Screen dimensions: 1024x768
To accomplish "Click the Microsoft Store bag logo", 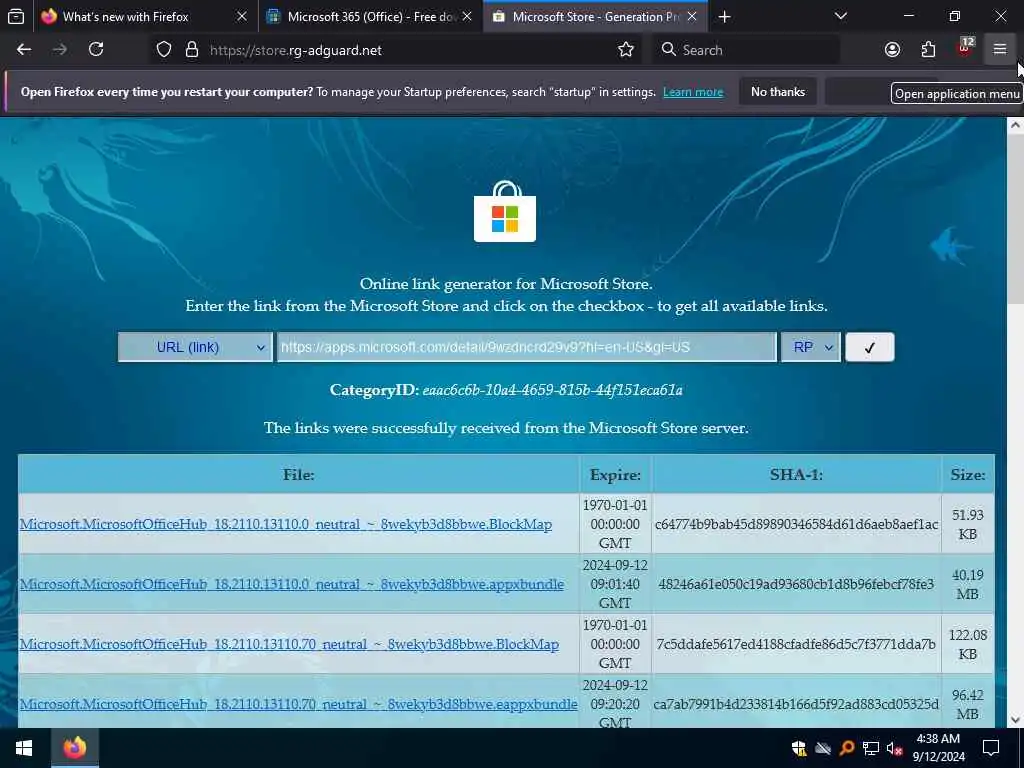I will point(505,212).
